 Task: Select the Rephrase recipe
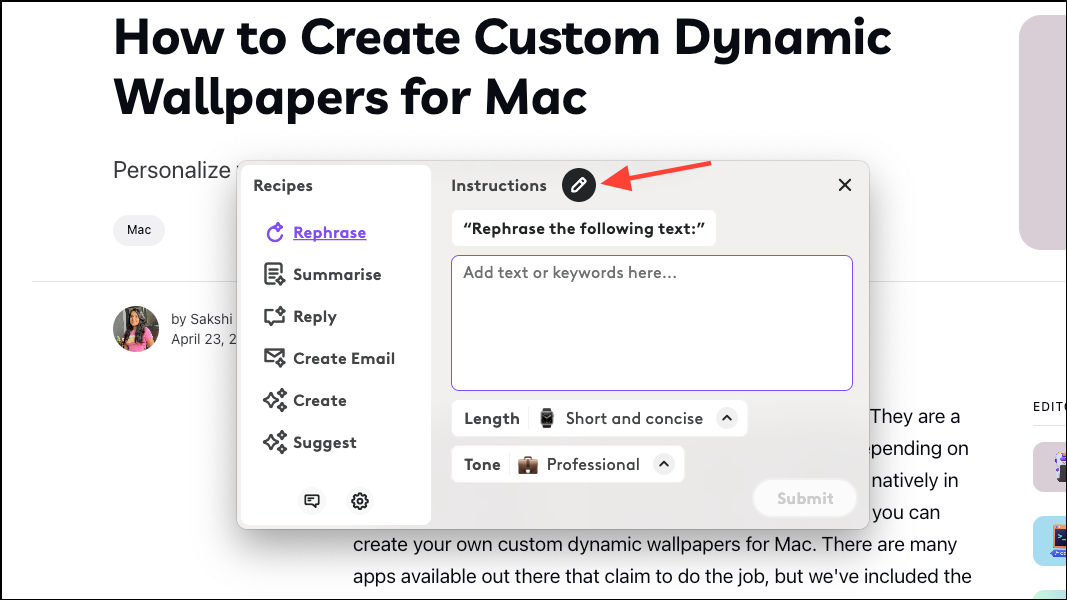(329, 233)
